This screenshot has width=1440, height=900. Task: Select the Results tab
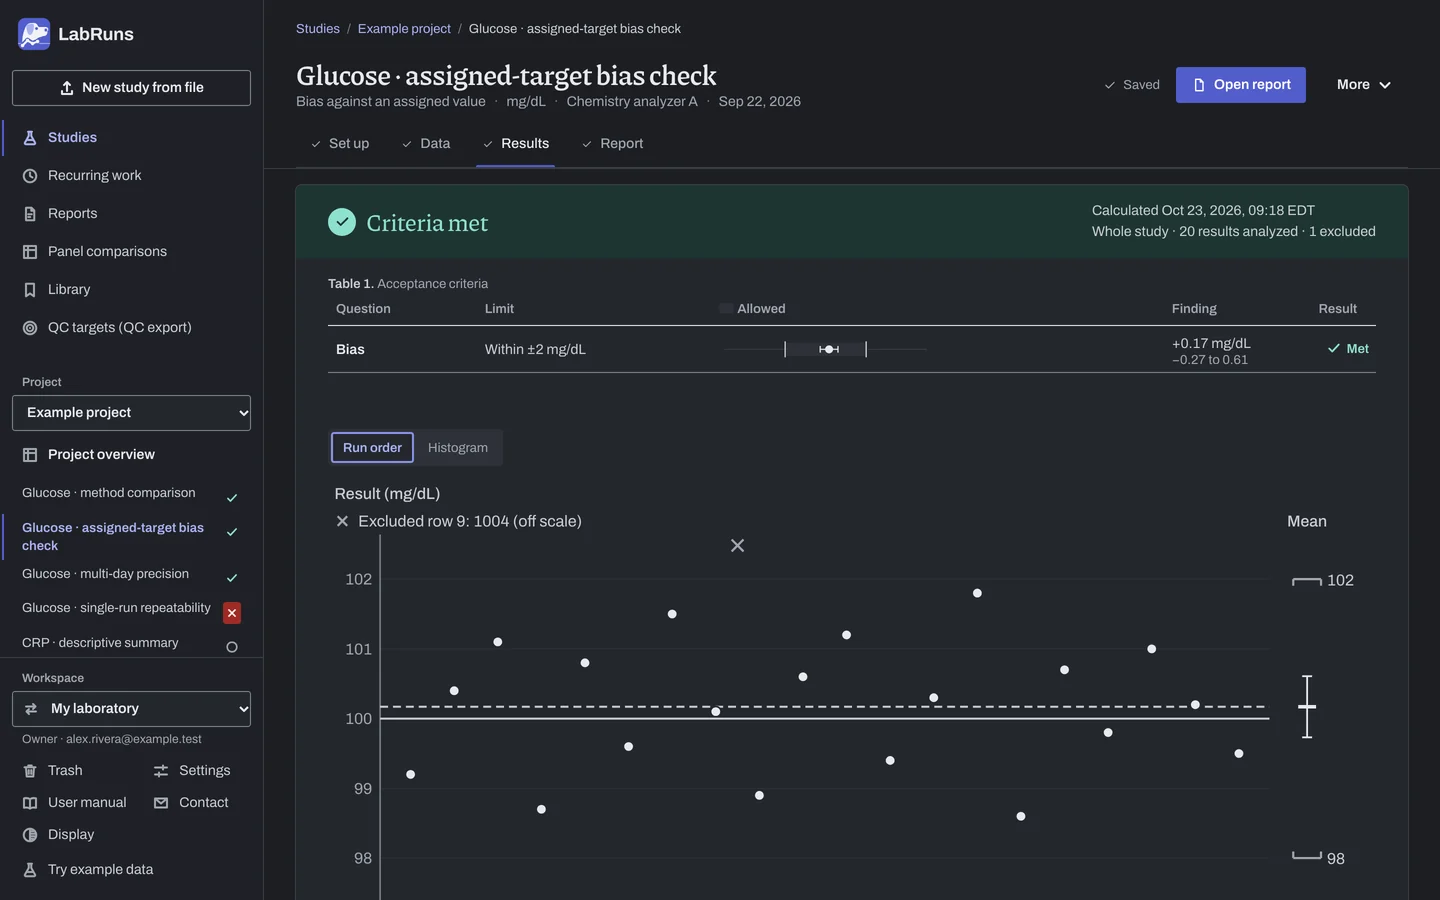click(515, 144)
